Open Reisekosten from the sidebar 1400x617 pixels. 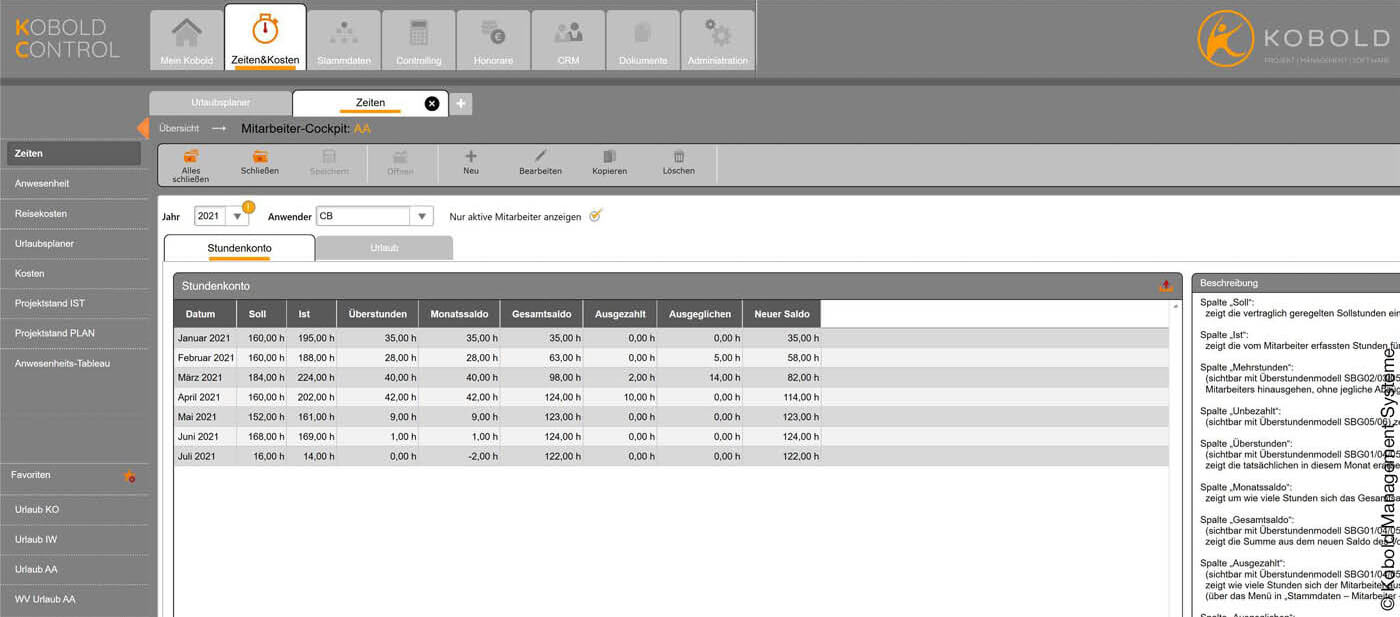pyautogui.click(x=42, y=213)
